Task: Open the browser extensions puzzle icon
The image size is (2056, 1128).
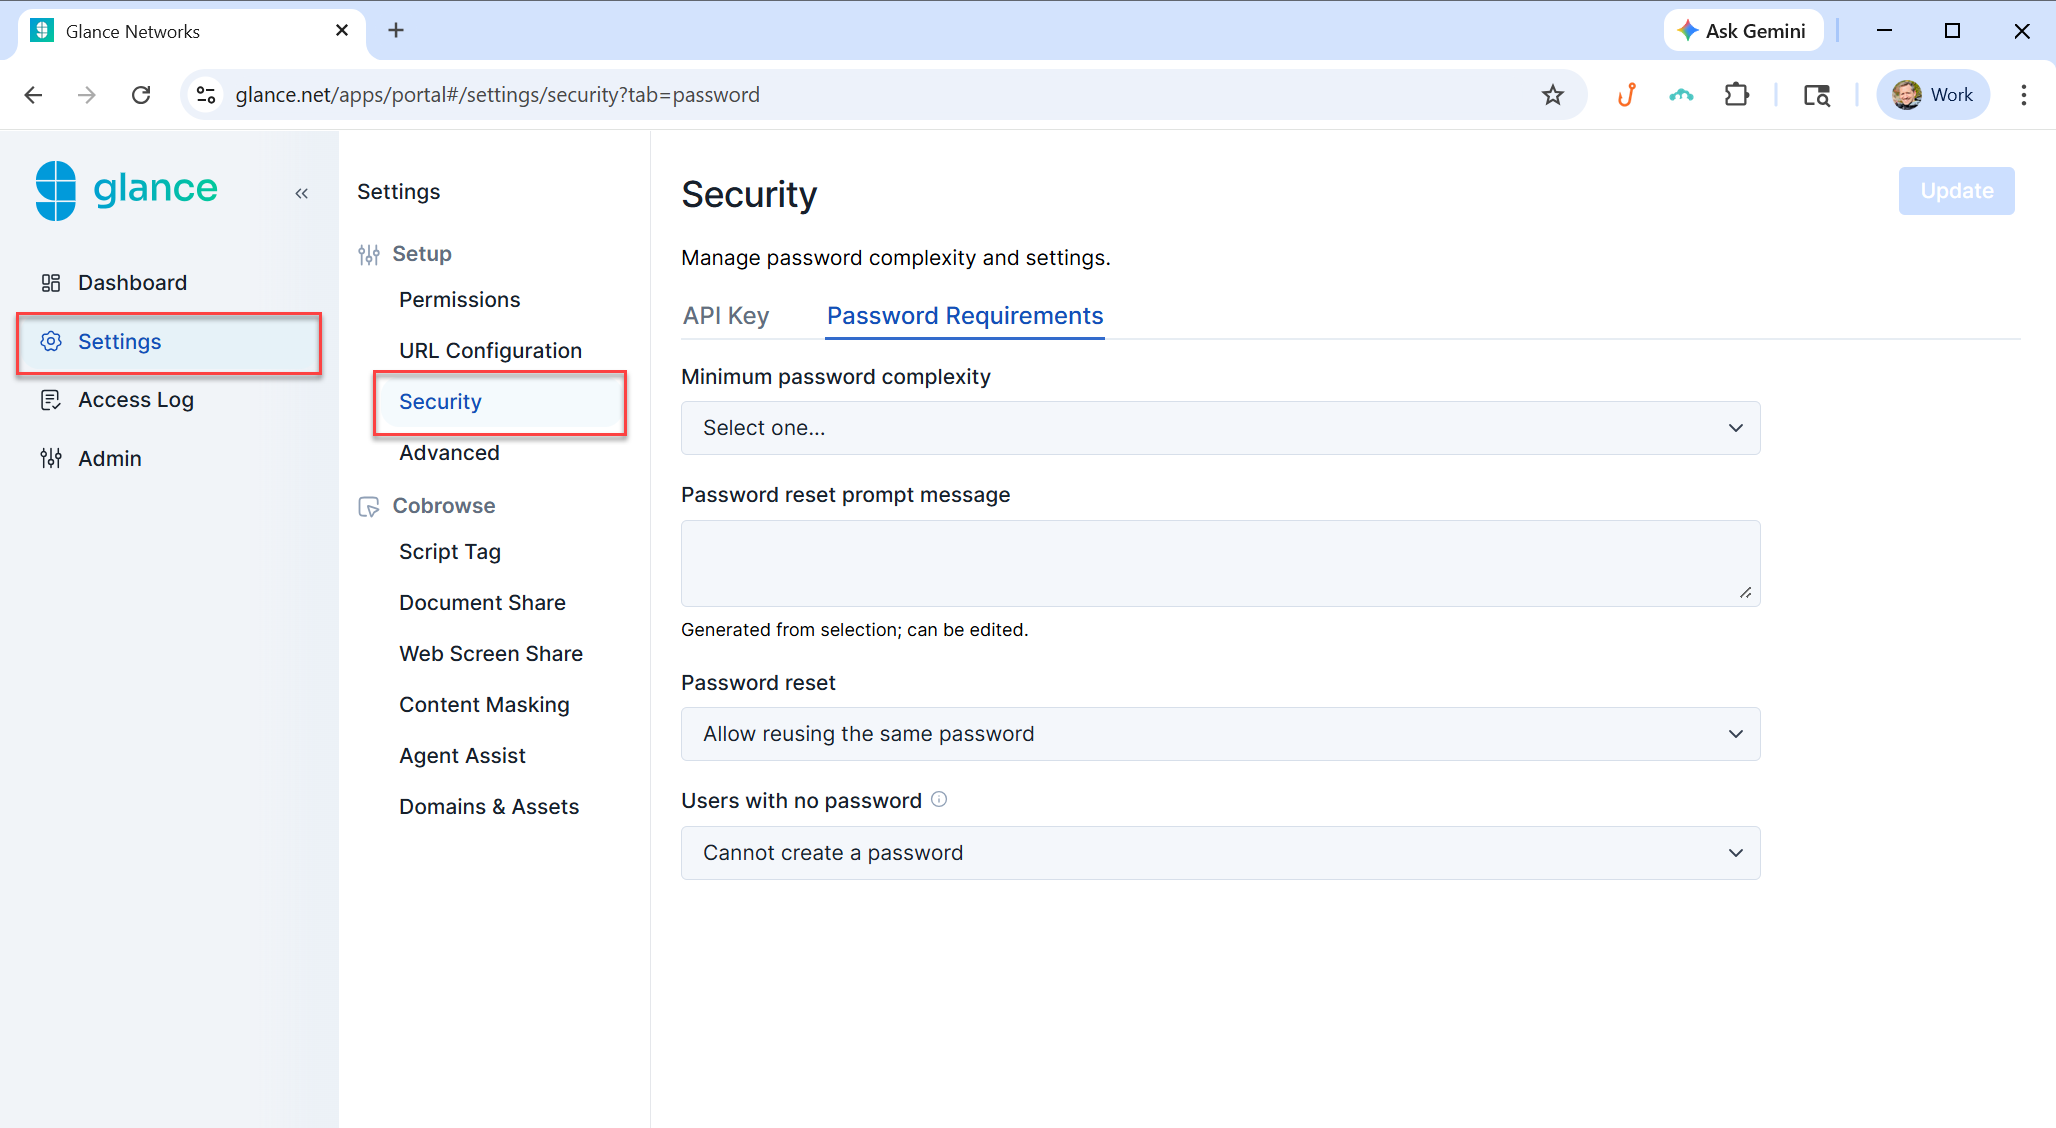Action: point(1737,95)
